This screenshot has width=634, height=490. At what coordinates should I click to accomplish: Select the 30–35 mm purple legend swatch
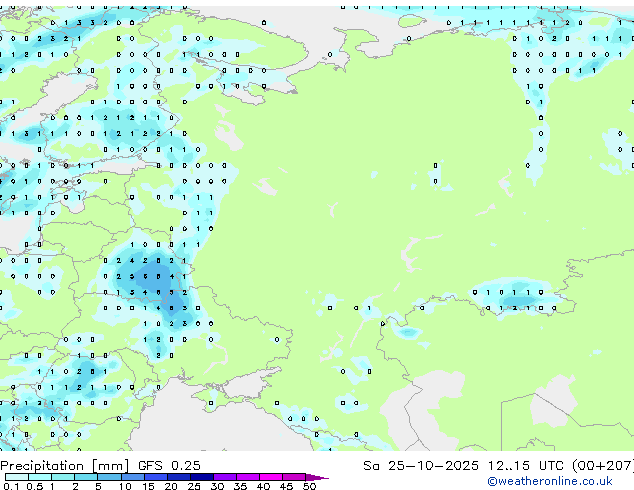coord(225,477)
